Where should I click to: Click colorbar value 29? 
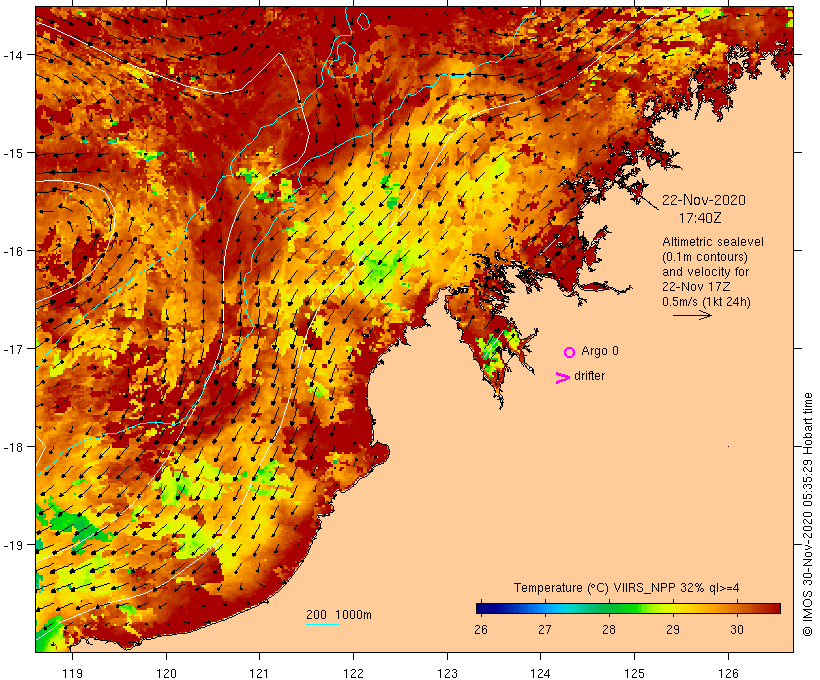point(673,629)
